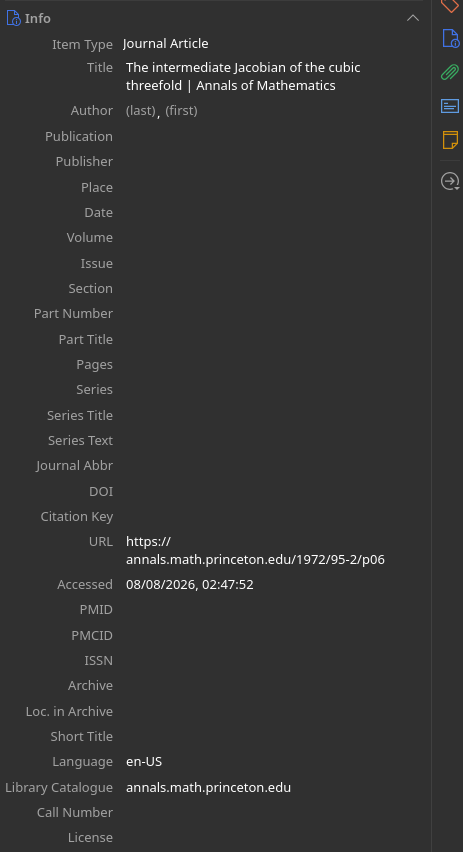This screenshot has width=463, height=852.
Task: Open the Tags pane icon in sidebar
Action: [450, 5]
